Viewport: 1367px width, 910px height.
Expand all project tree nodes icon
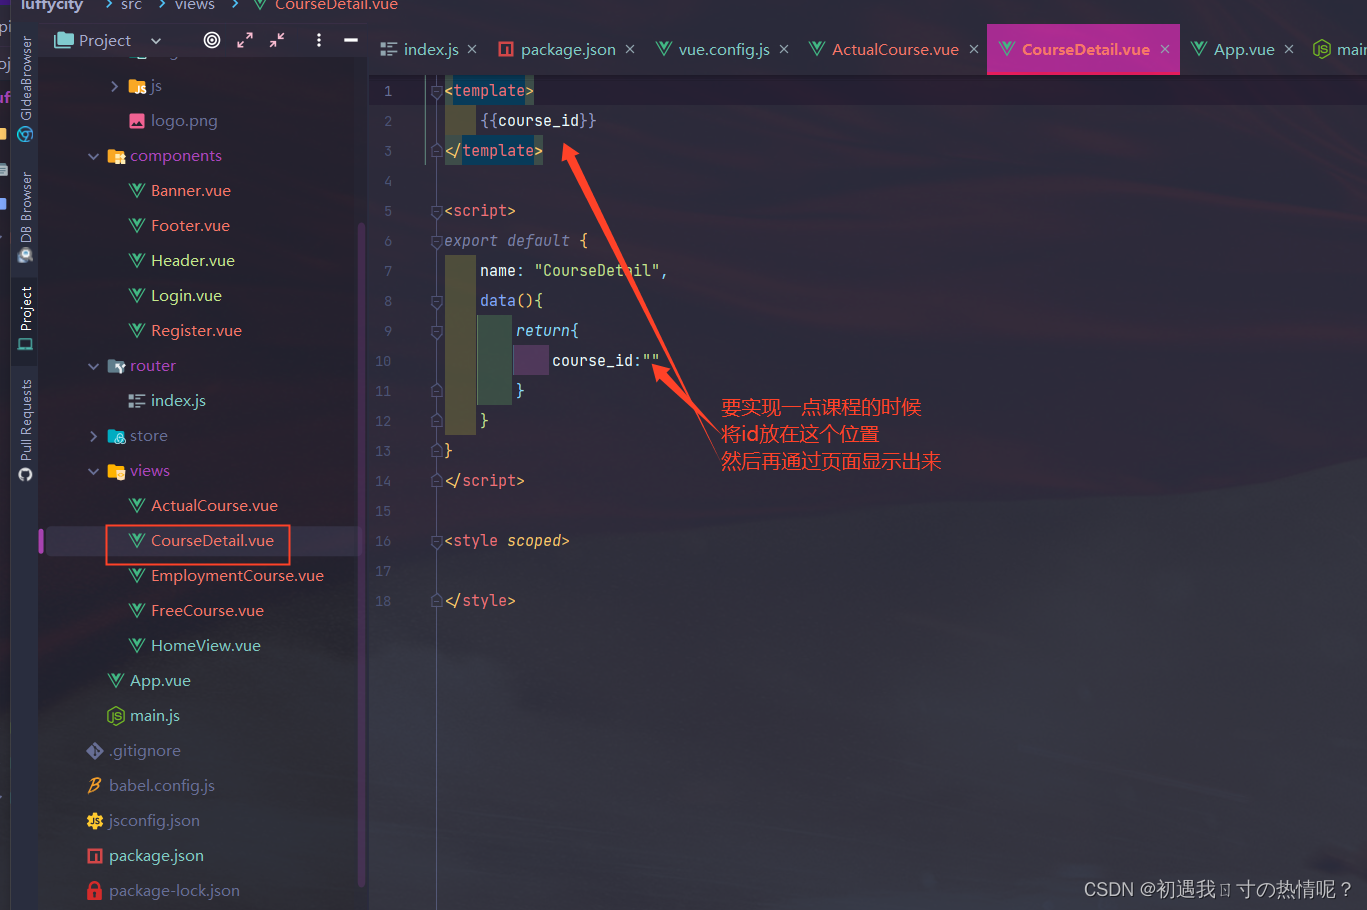(x=245, y=40)
